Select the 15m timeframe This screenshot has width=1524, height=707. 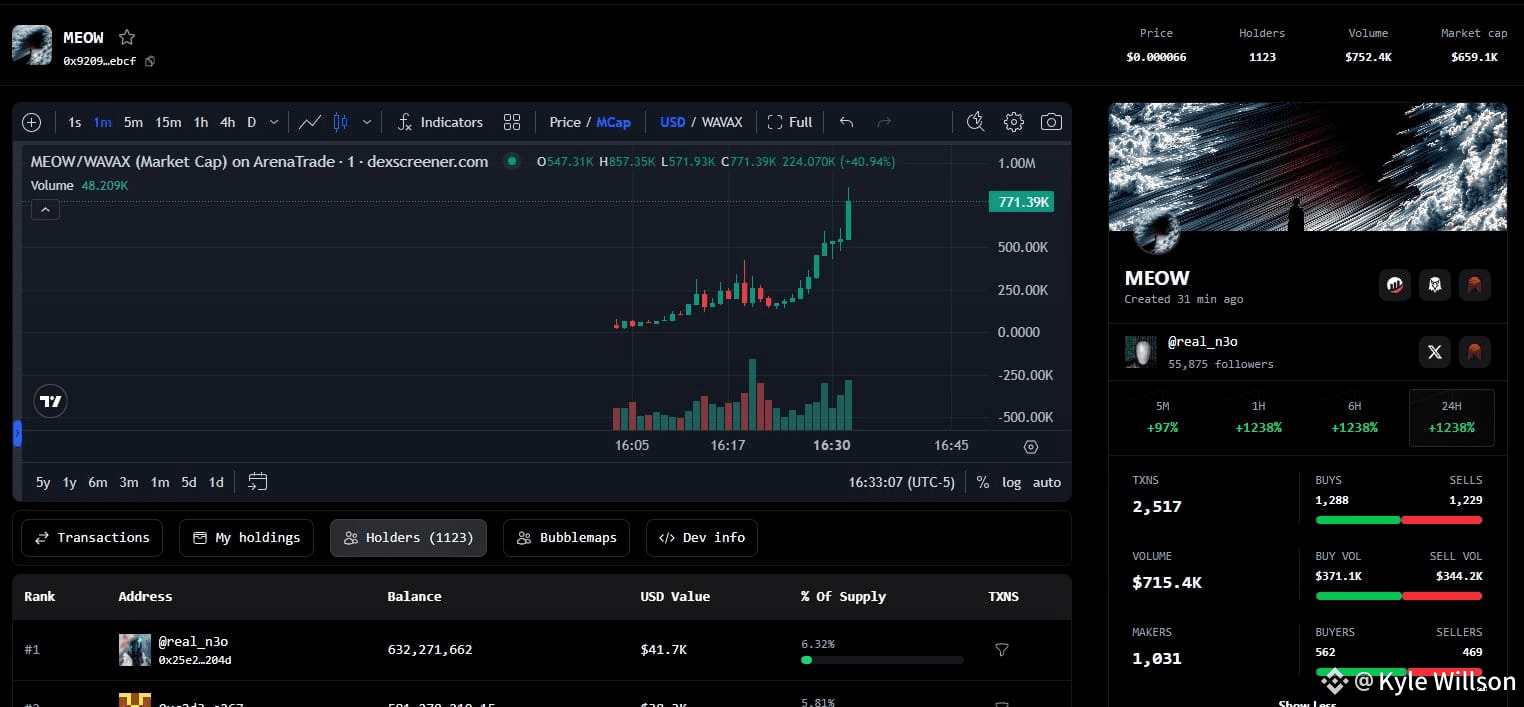[x=168, y=122]
